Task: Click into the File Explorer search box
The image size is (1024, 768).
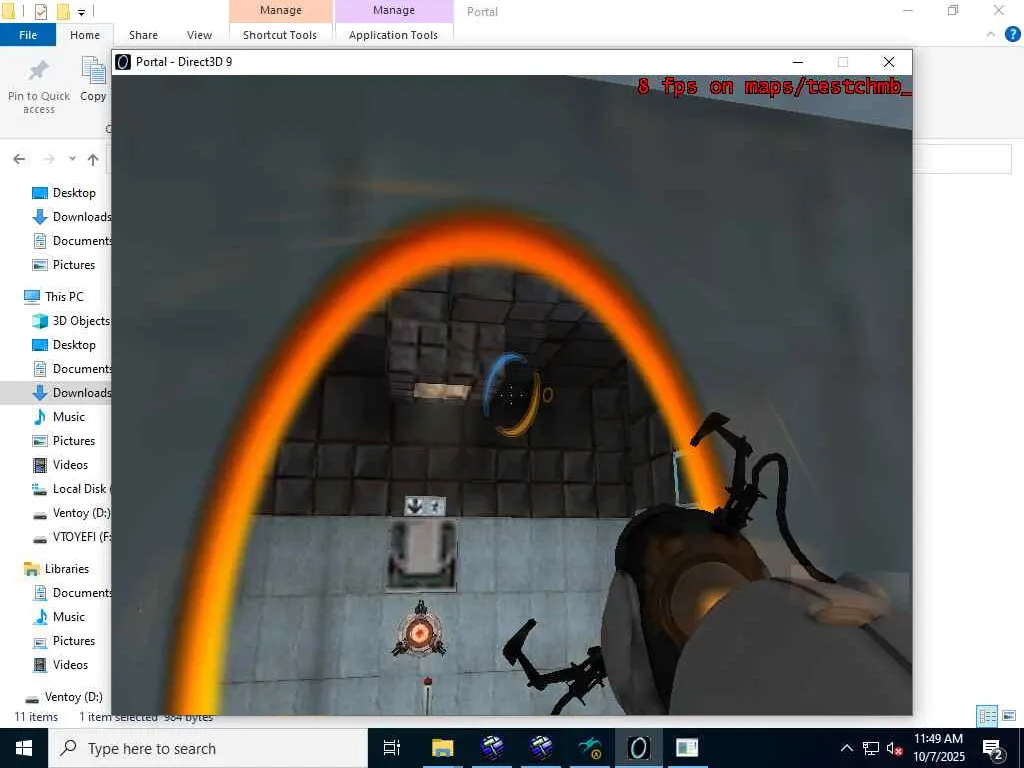Action: pyautogui.click(x=961, y=159)
